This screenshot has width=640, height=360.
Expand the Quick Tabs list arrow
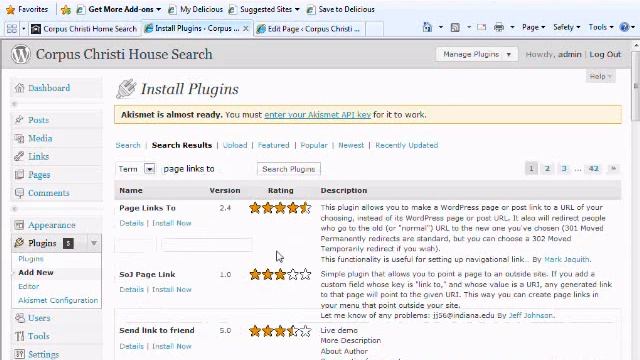[x=23, y=29]
